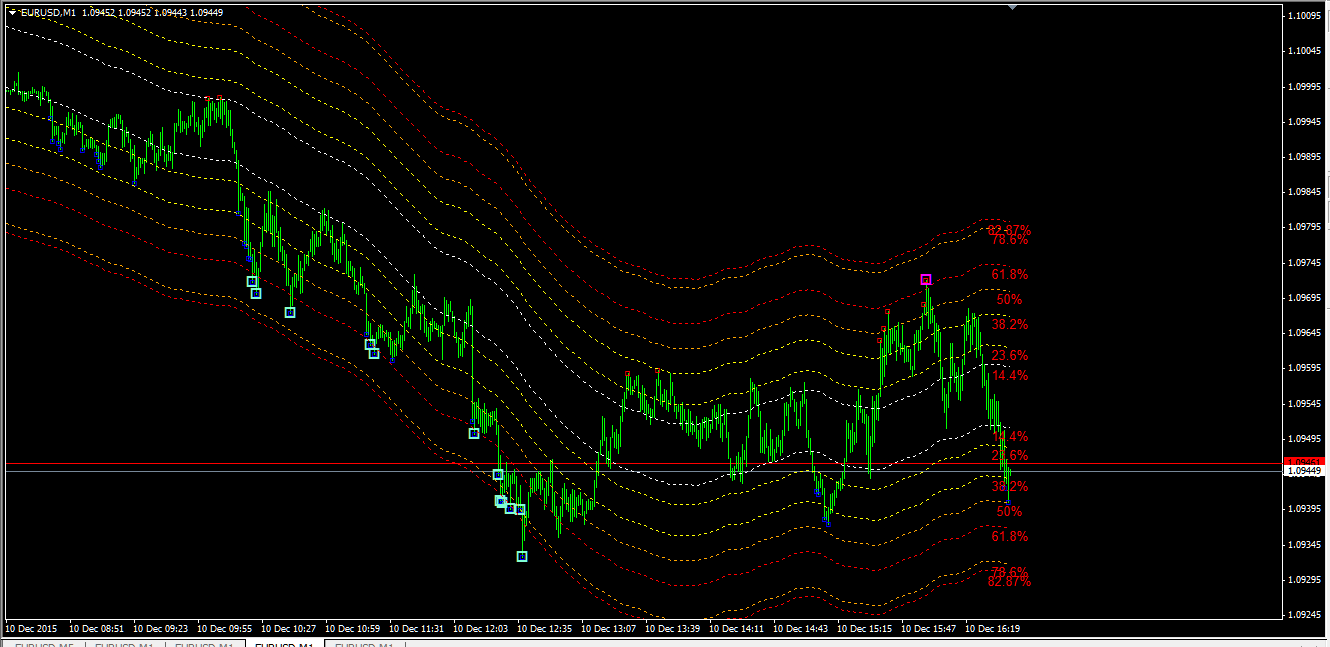
Task: Click the 1.09895 price on the axis
Action: tap(1306, 156)
